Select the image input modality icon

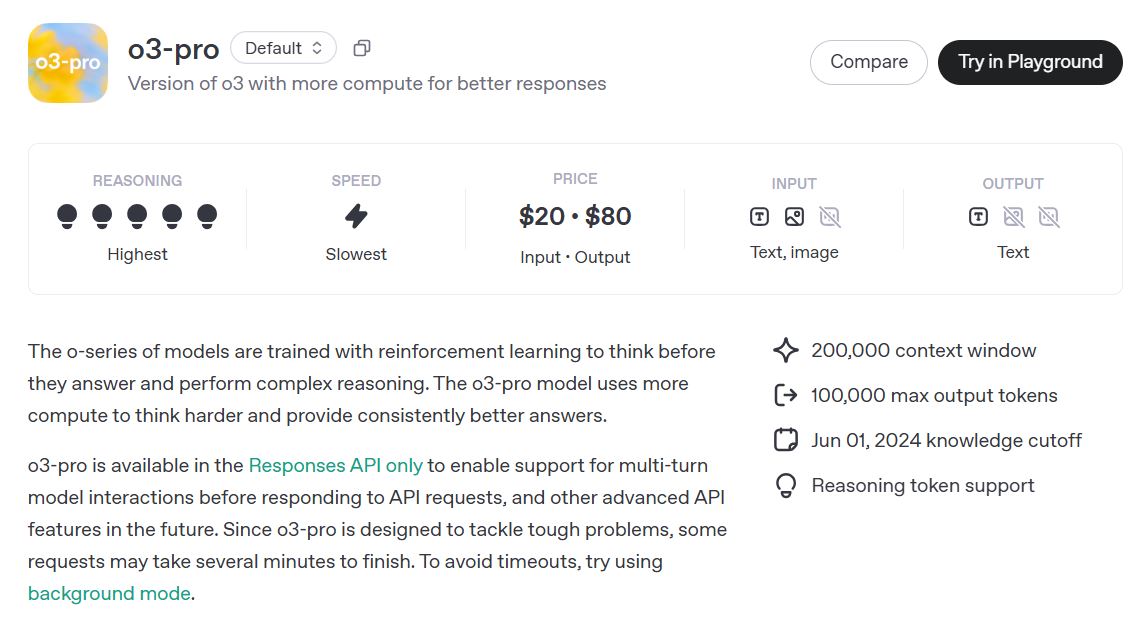794,216
